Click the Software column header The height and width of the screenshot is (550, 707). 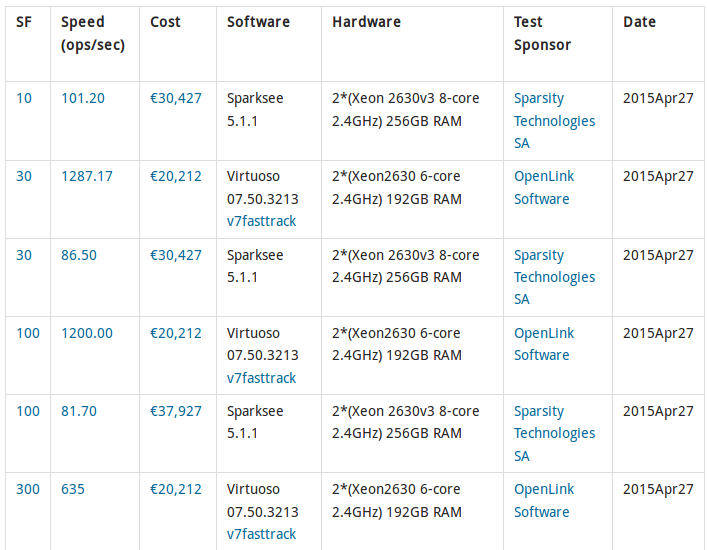(258, 22)
